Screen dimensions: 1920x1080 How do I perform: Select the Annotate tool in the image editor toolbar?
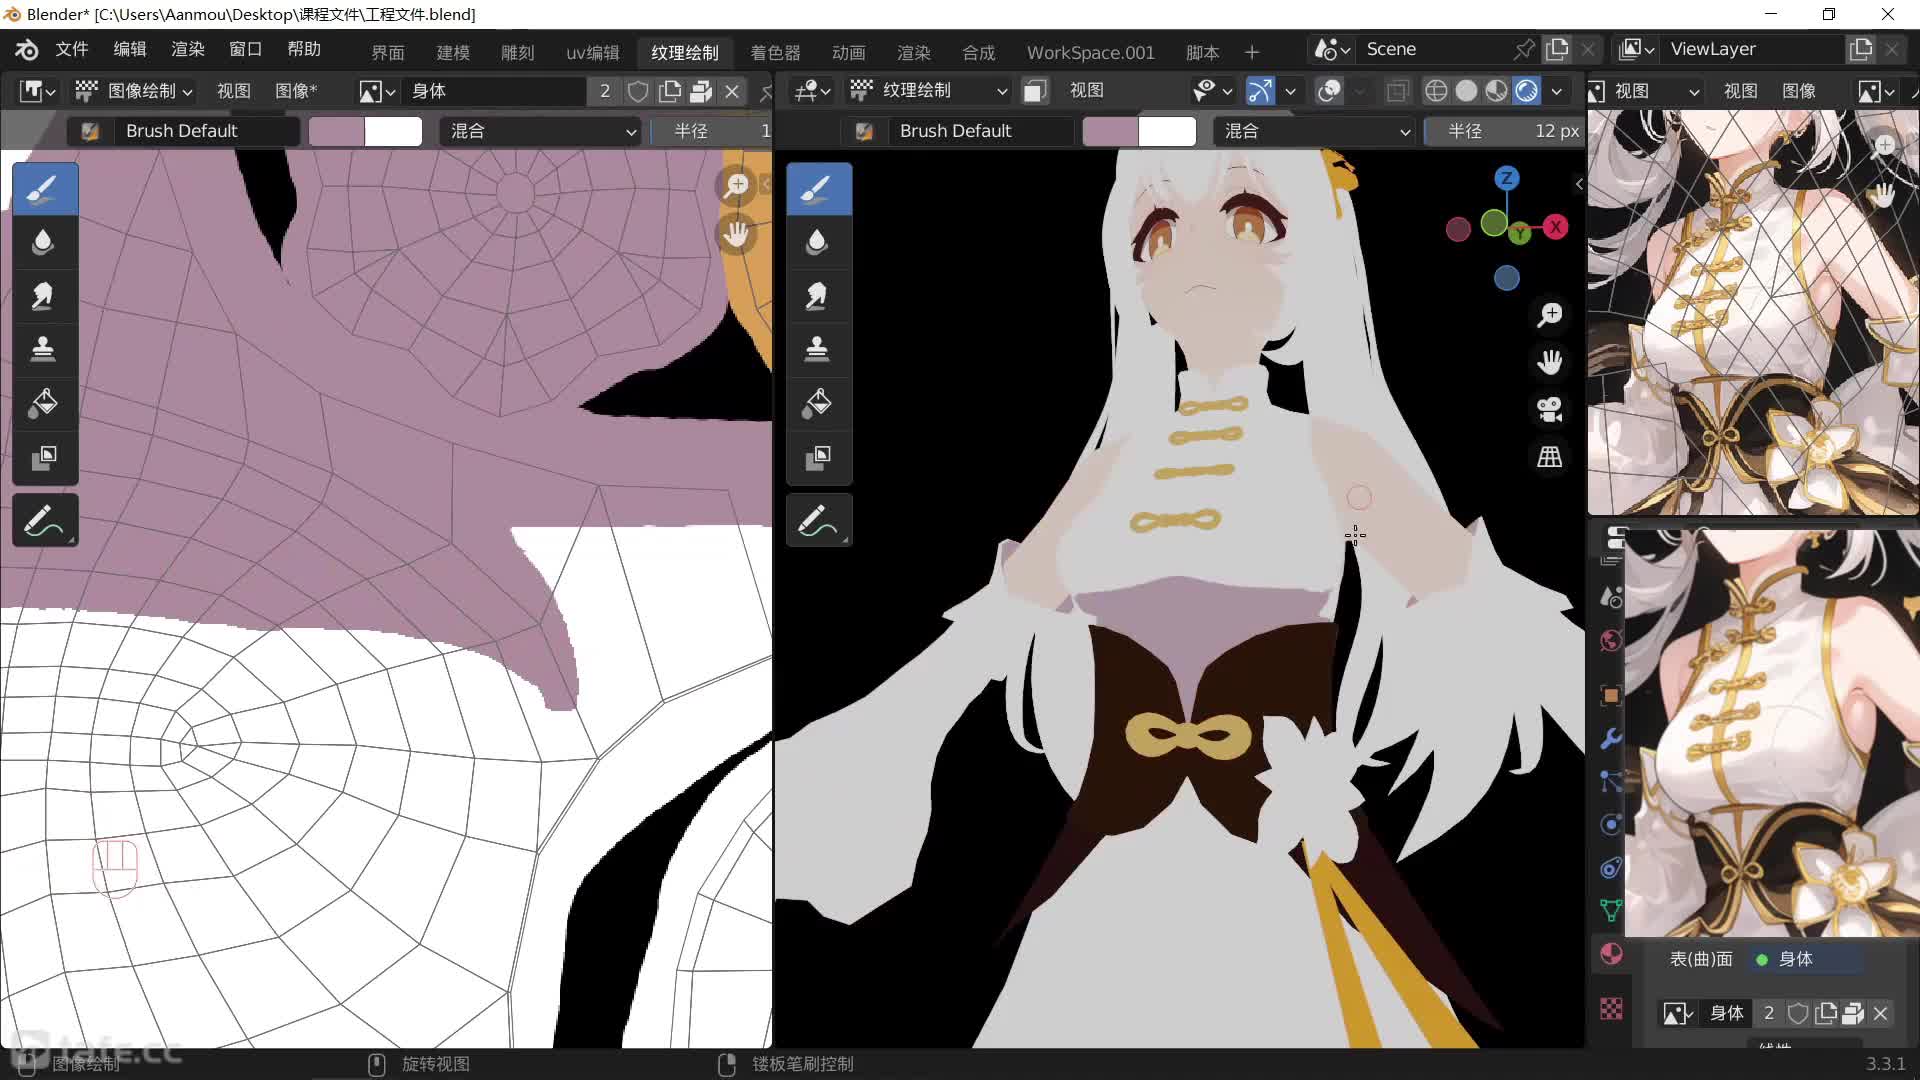click(45, 520)
